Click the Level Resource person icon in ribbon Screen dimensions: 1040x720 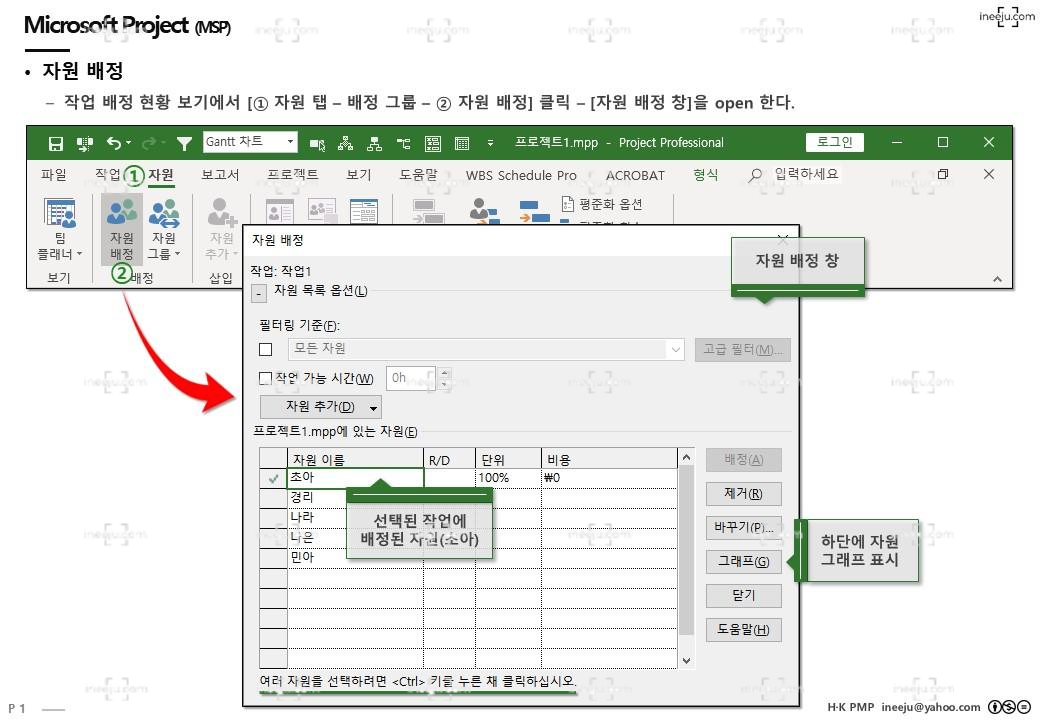tap(484, 211)
